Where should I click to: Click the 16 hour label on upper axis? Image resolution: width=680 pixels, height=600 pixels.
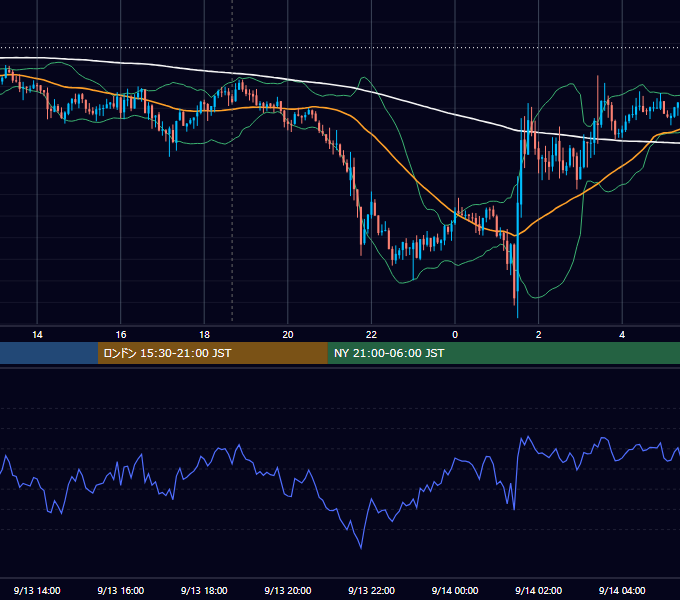(x=121, y=335)
